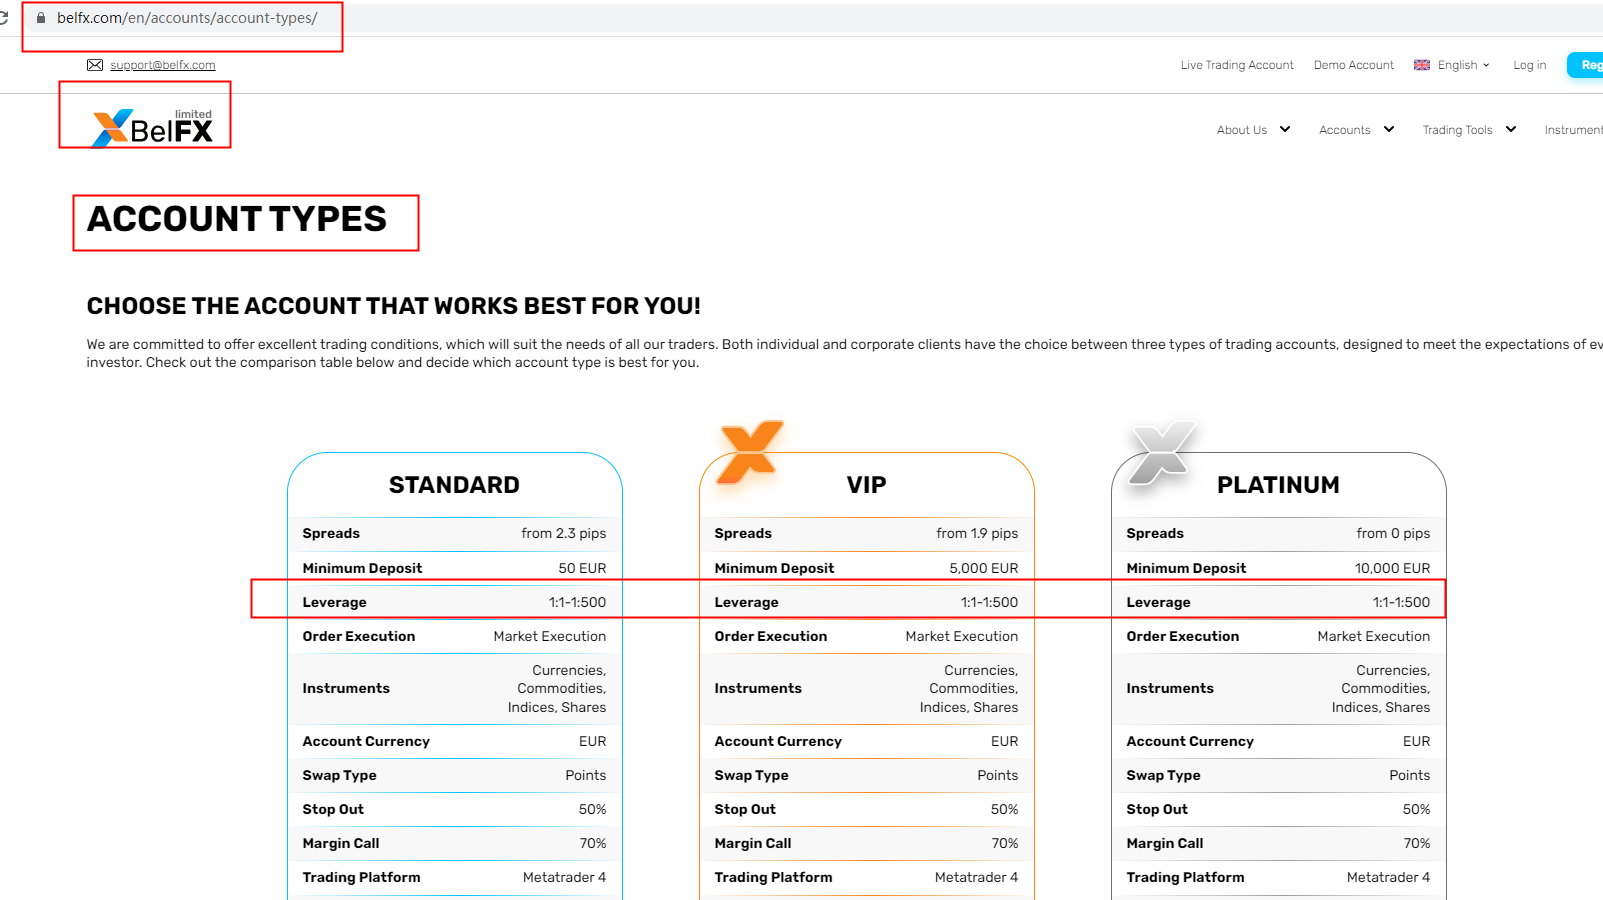Click the Standard Account Currency 'EUR' value
1603x900 pixels.
click(593, 741)
